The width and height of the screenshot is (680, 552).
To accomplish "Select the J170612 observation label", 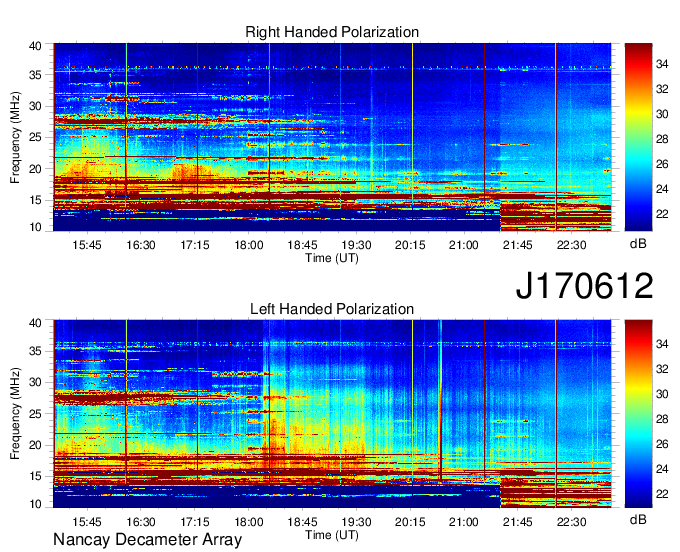I will pos(584,285).
